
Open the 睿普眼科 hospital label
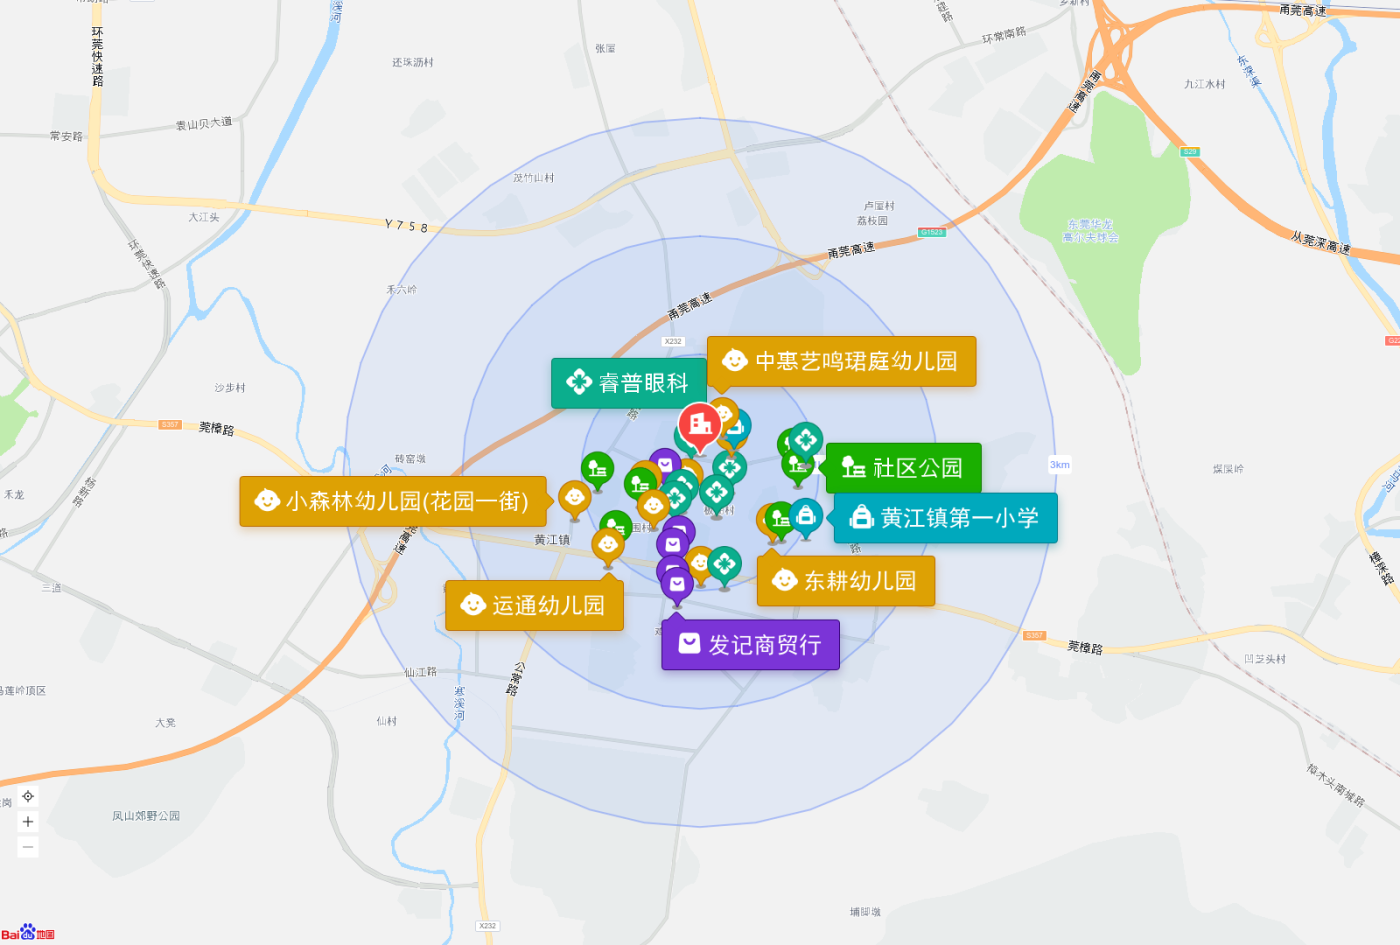tap(629, 383)
